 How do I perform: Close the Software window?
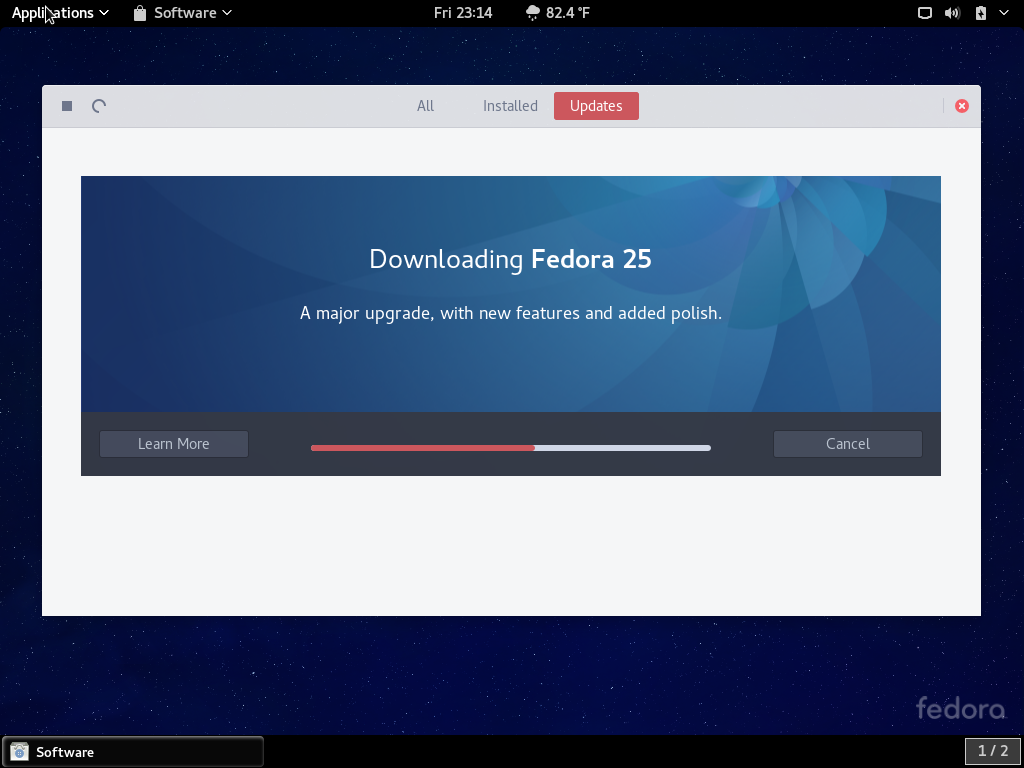(x=961, y=106)
